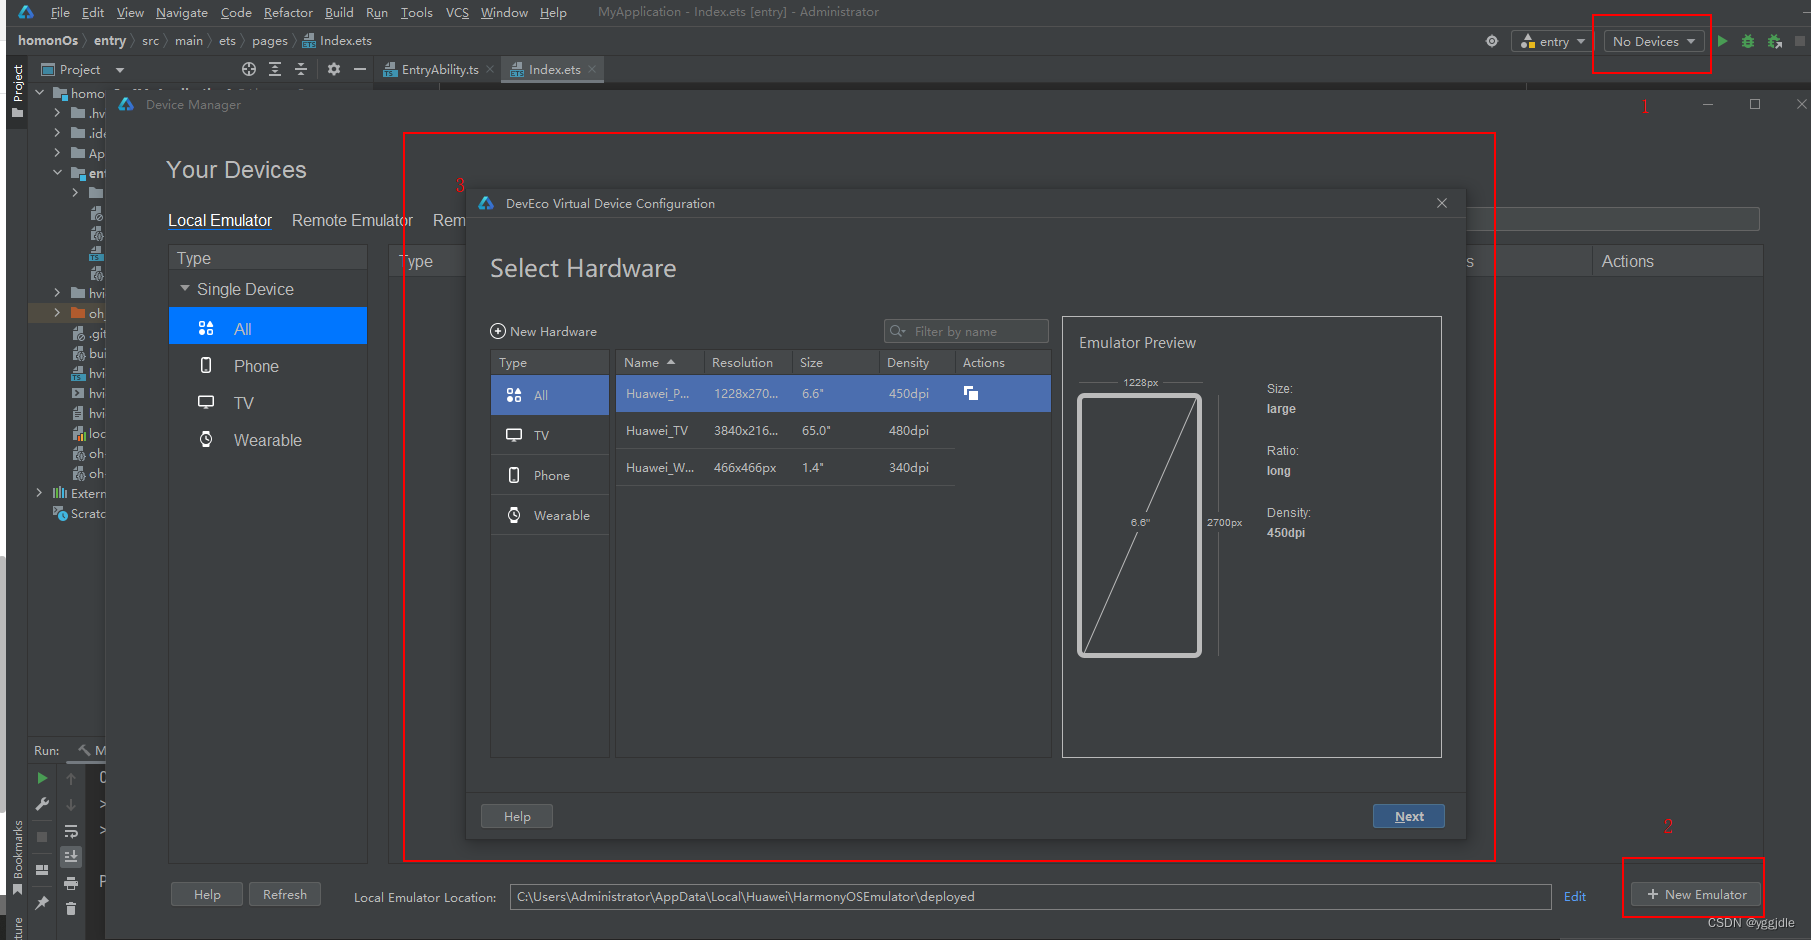Click the wrench icon in Run panel
This screenshot has height=940, width=1811.
[42, 804]
